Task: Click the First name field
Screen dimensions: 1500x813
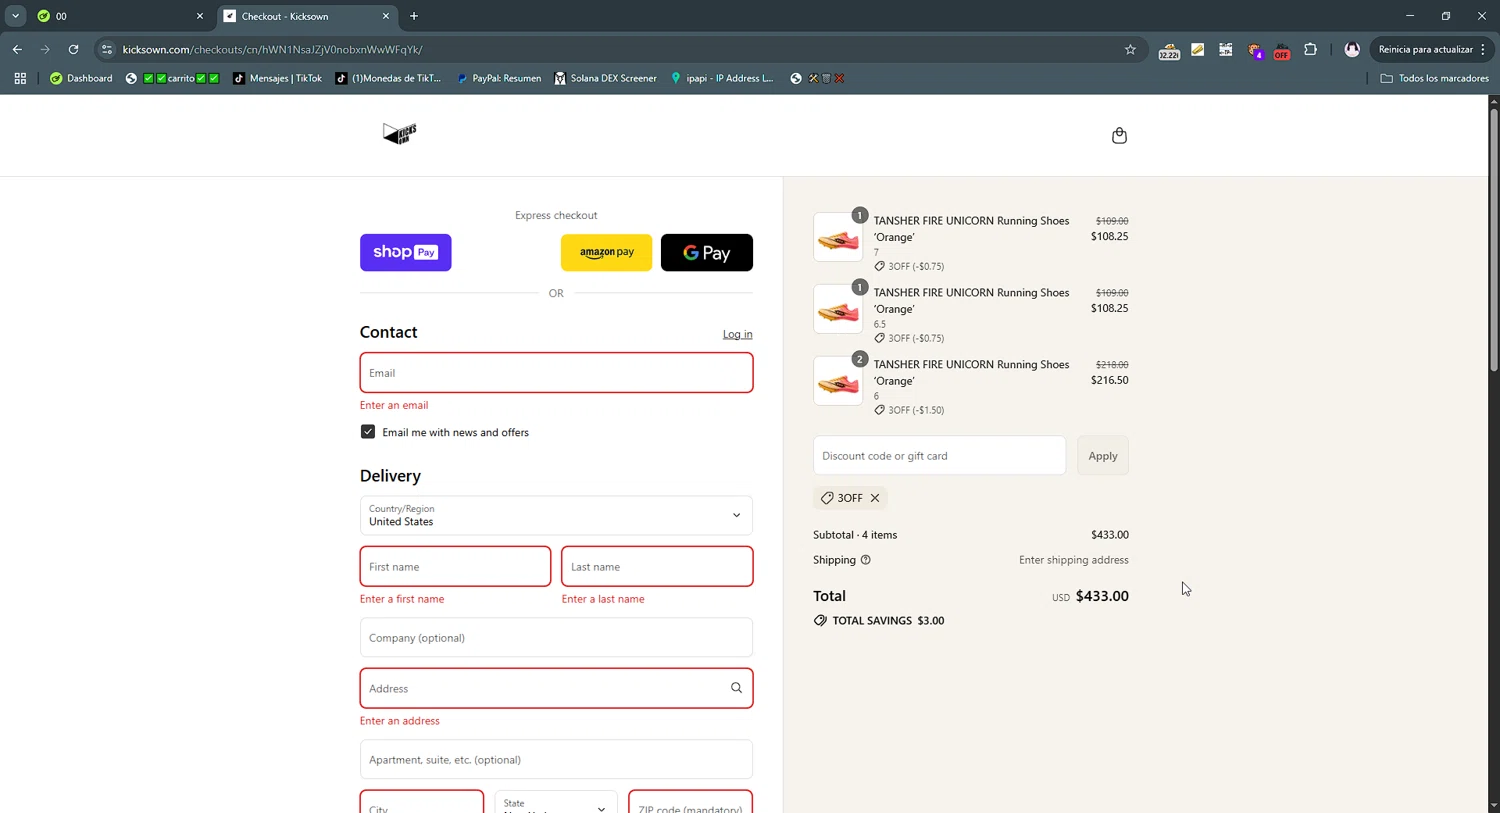Action: [x=455, y=567]
